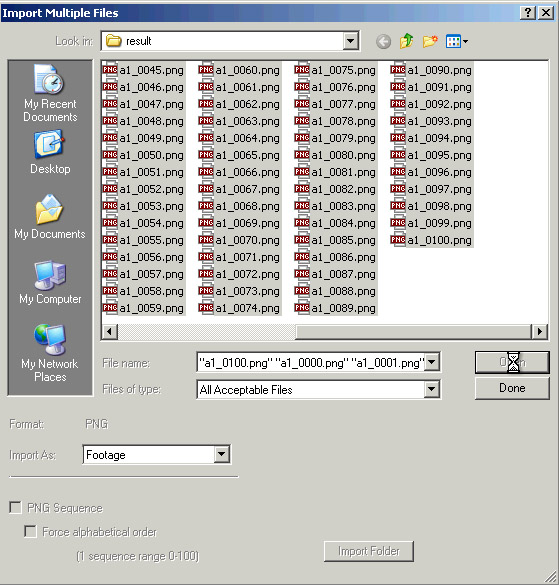Select file a1_0100.png
Viewport: 559px width, 585px height.
click(x=431, y=240)
